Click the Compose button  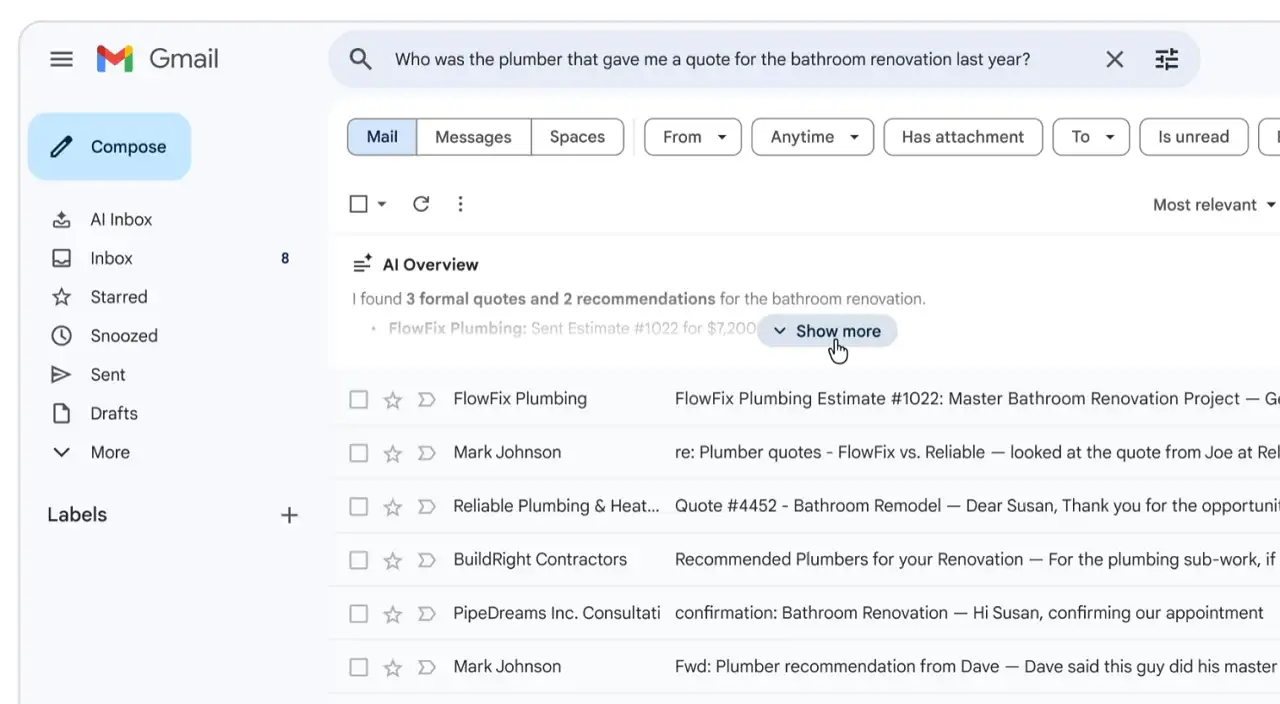point(110,147)
